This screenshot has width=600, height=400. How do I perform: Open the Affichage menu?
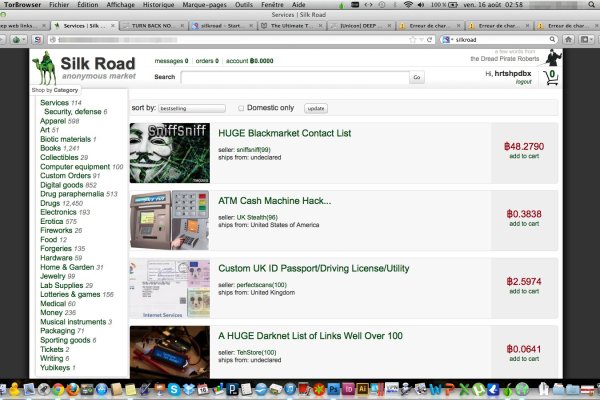[121, 5]
